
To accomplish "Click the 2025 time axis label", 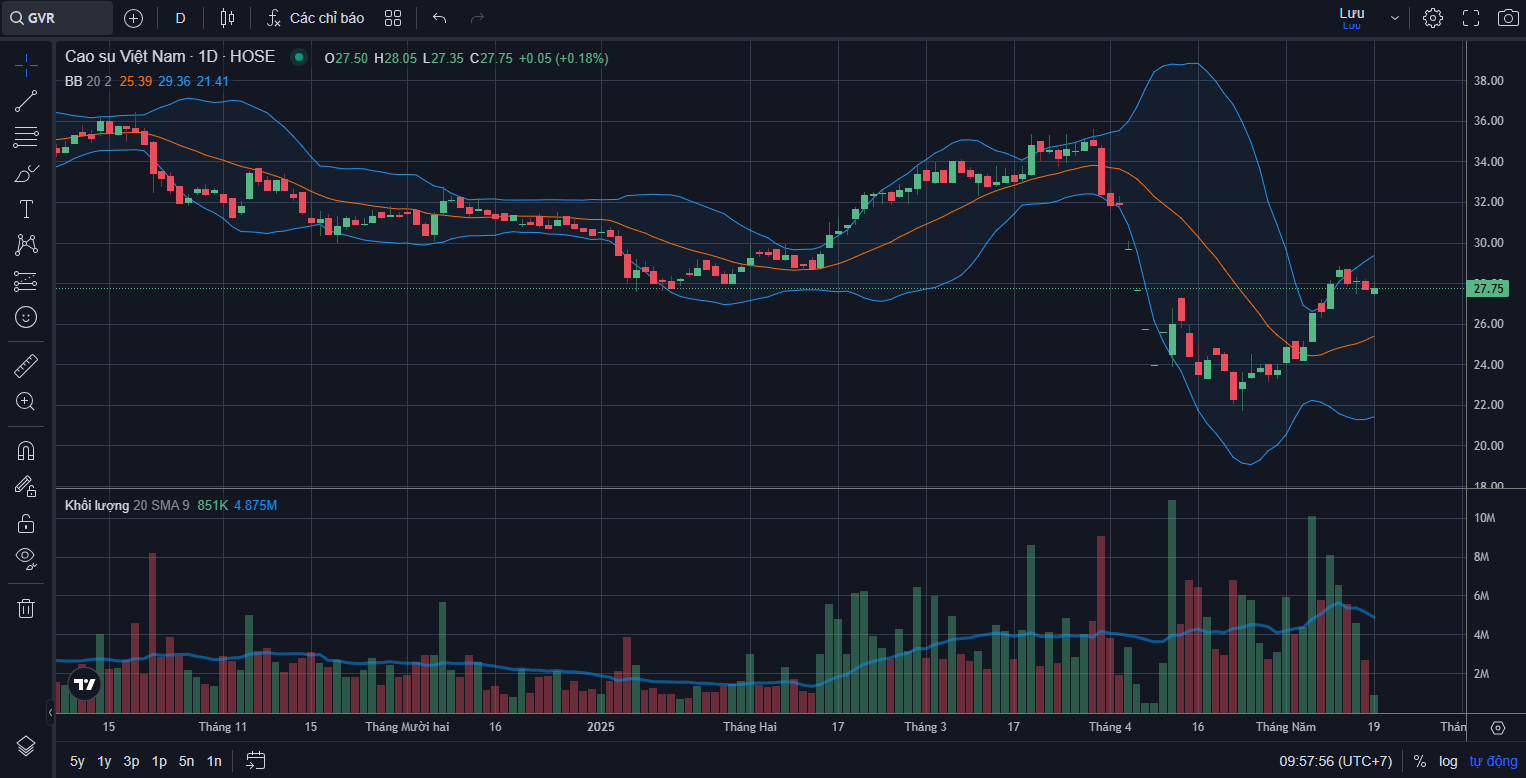I will 600,727.
